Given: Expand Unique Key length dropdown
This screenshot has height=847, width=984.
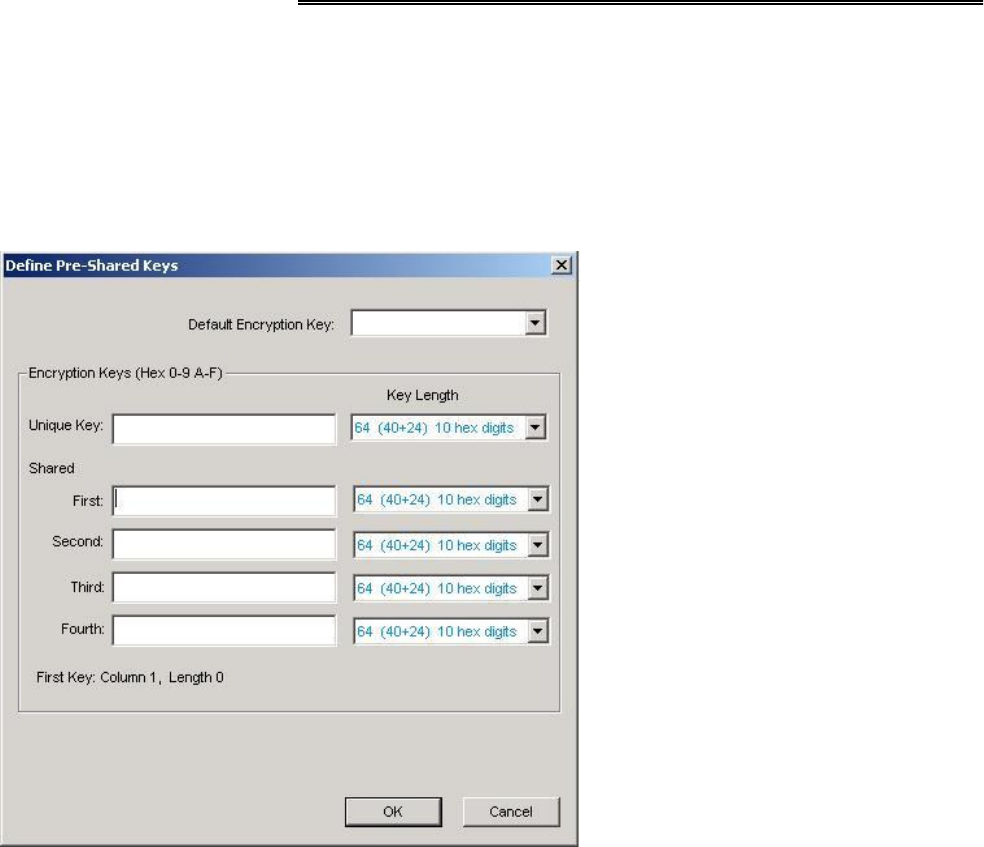Looking at the screenshot, I should tap(535, 427).
